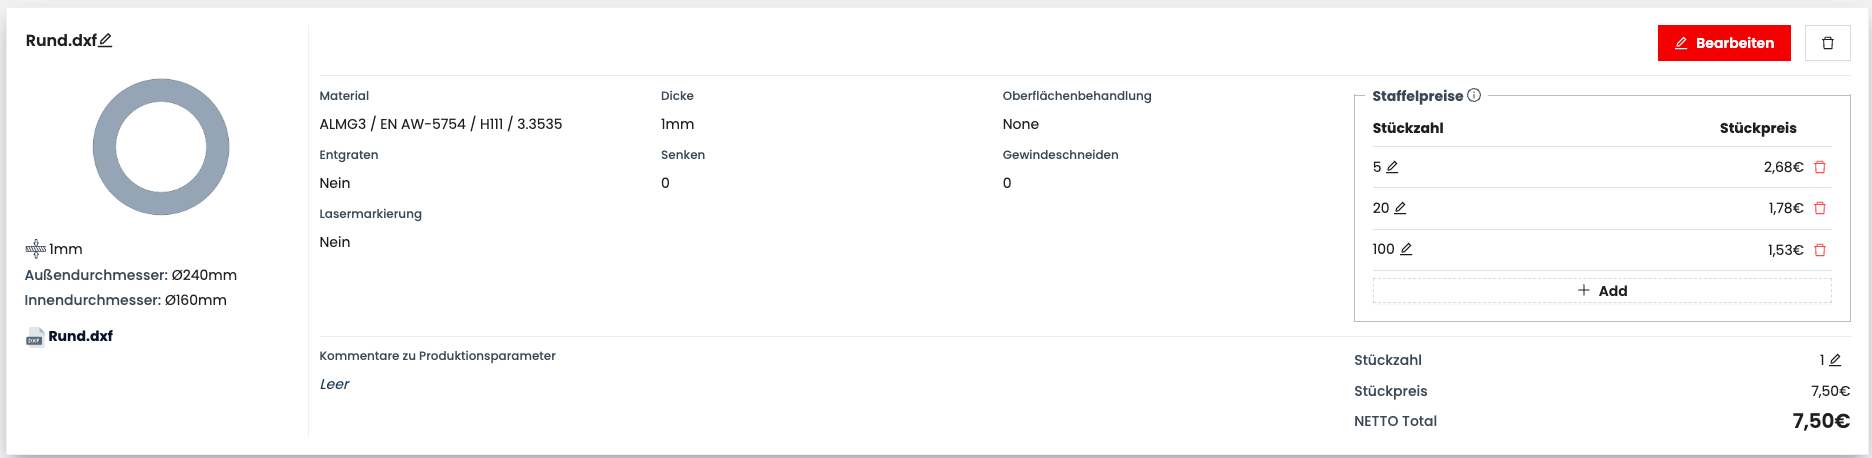Viewport: 1872px width, 458px height.
Task: Open the Staffelpreise info tooltip icon
Action: (1474, 95)
